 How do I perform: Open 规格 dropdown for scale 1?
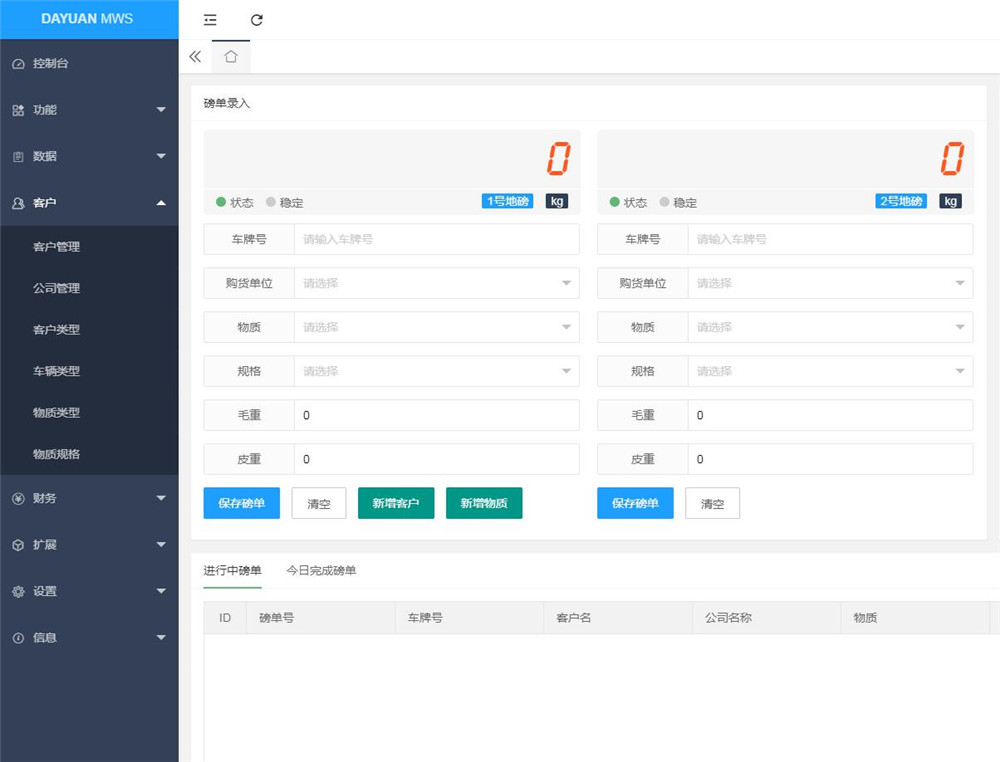(436, 371)
